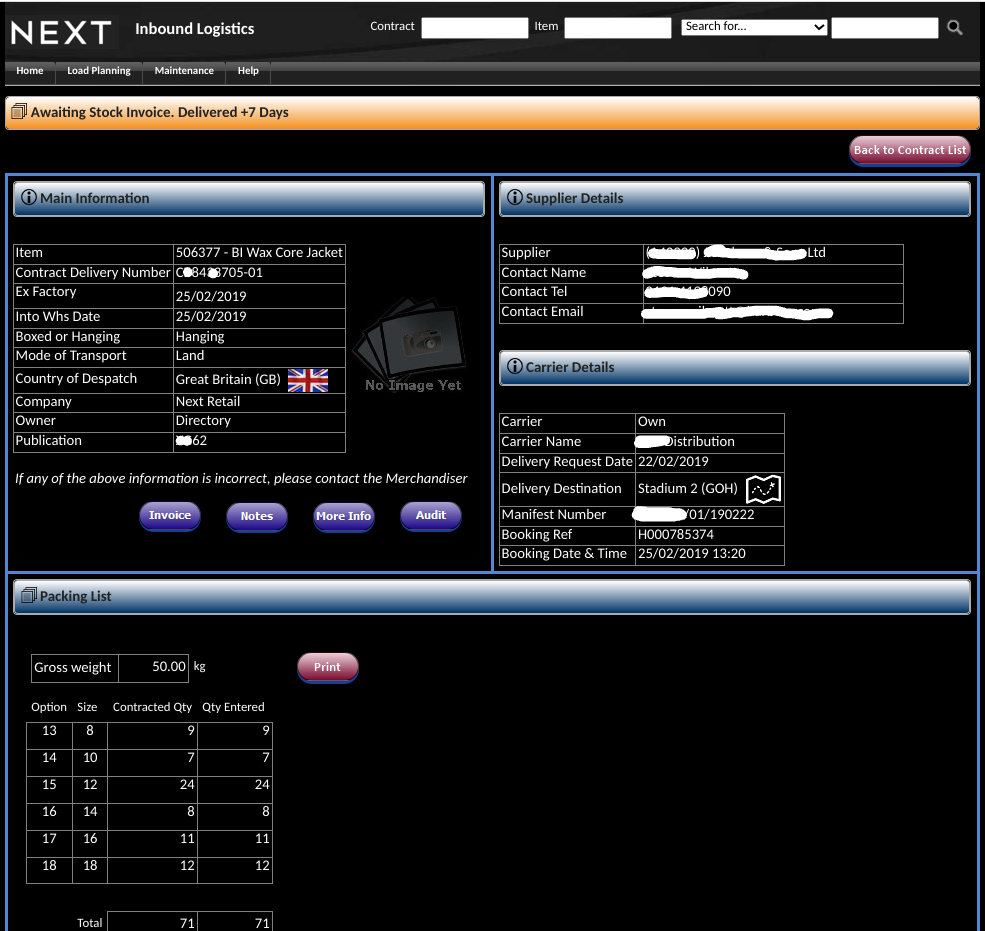
Task: Click the Great Britain flag icon
Action: [x=308, y=380]
